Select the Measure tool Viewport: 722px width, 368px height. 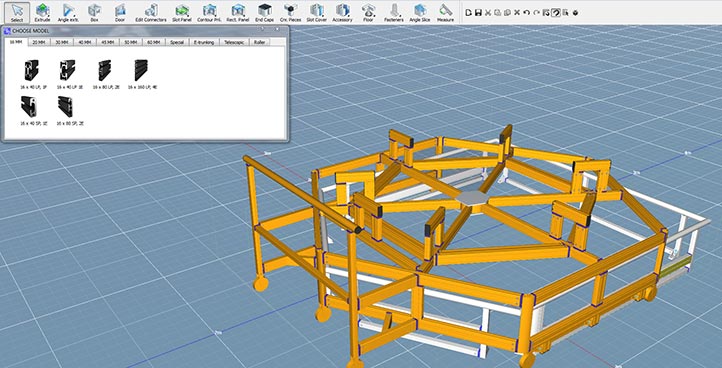pos(445,12)
